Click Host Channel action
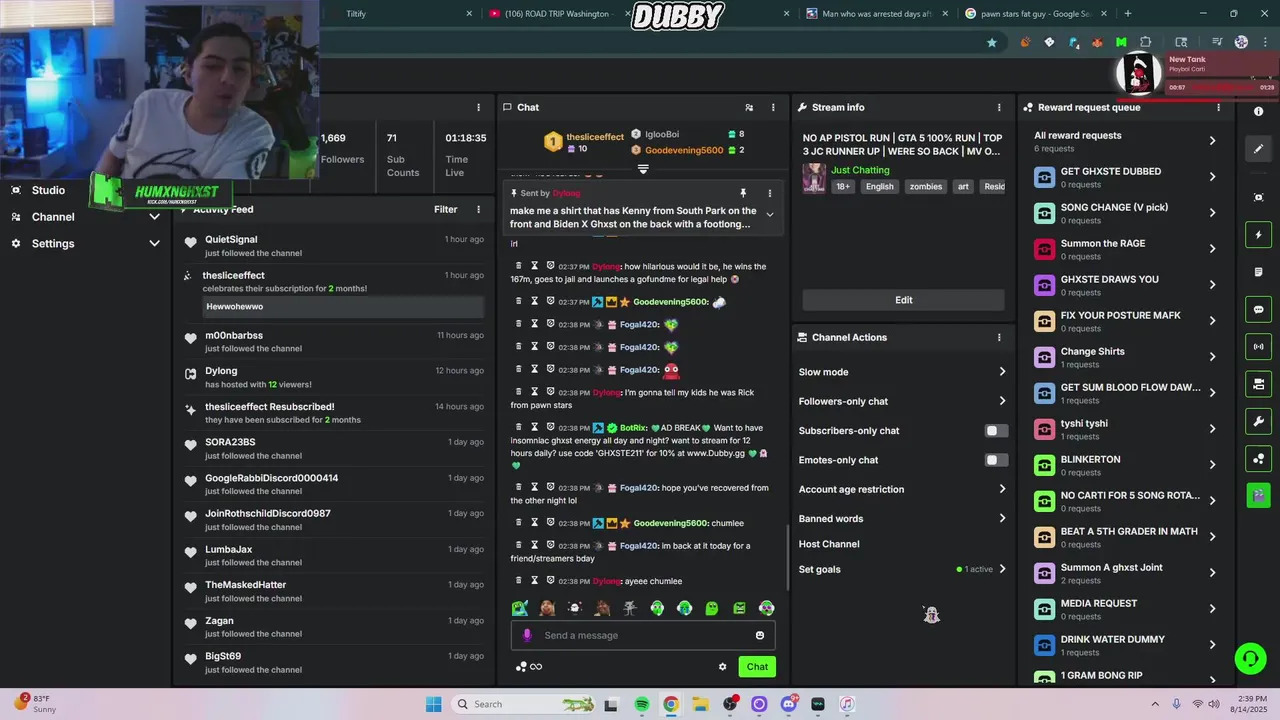1280x720 pixels. pos(829,544)
